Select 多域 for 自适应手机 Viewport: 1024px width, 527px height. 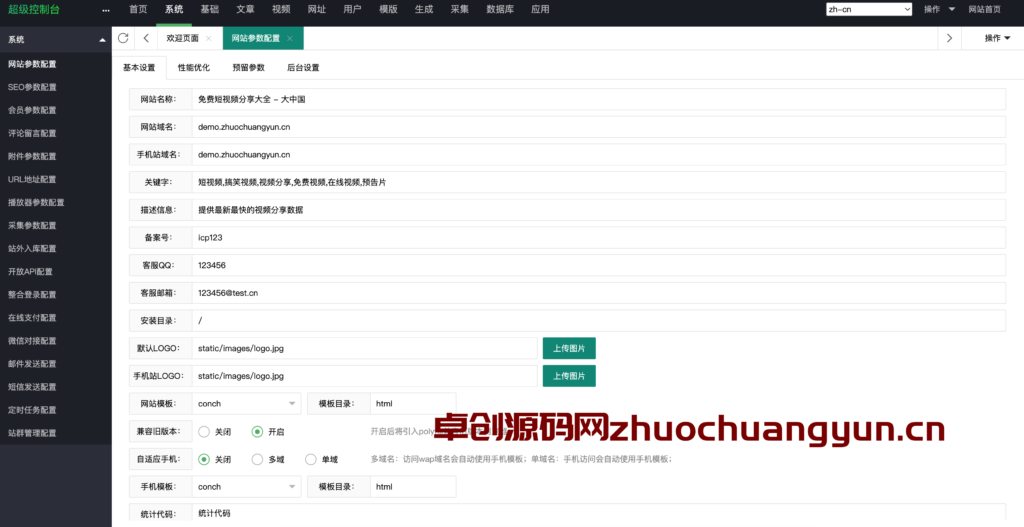coord(268,459)
